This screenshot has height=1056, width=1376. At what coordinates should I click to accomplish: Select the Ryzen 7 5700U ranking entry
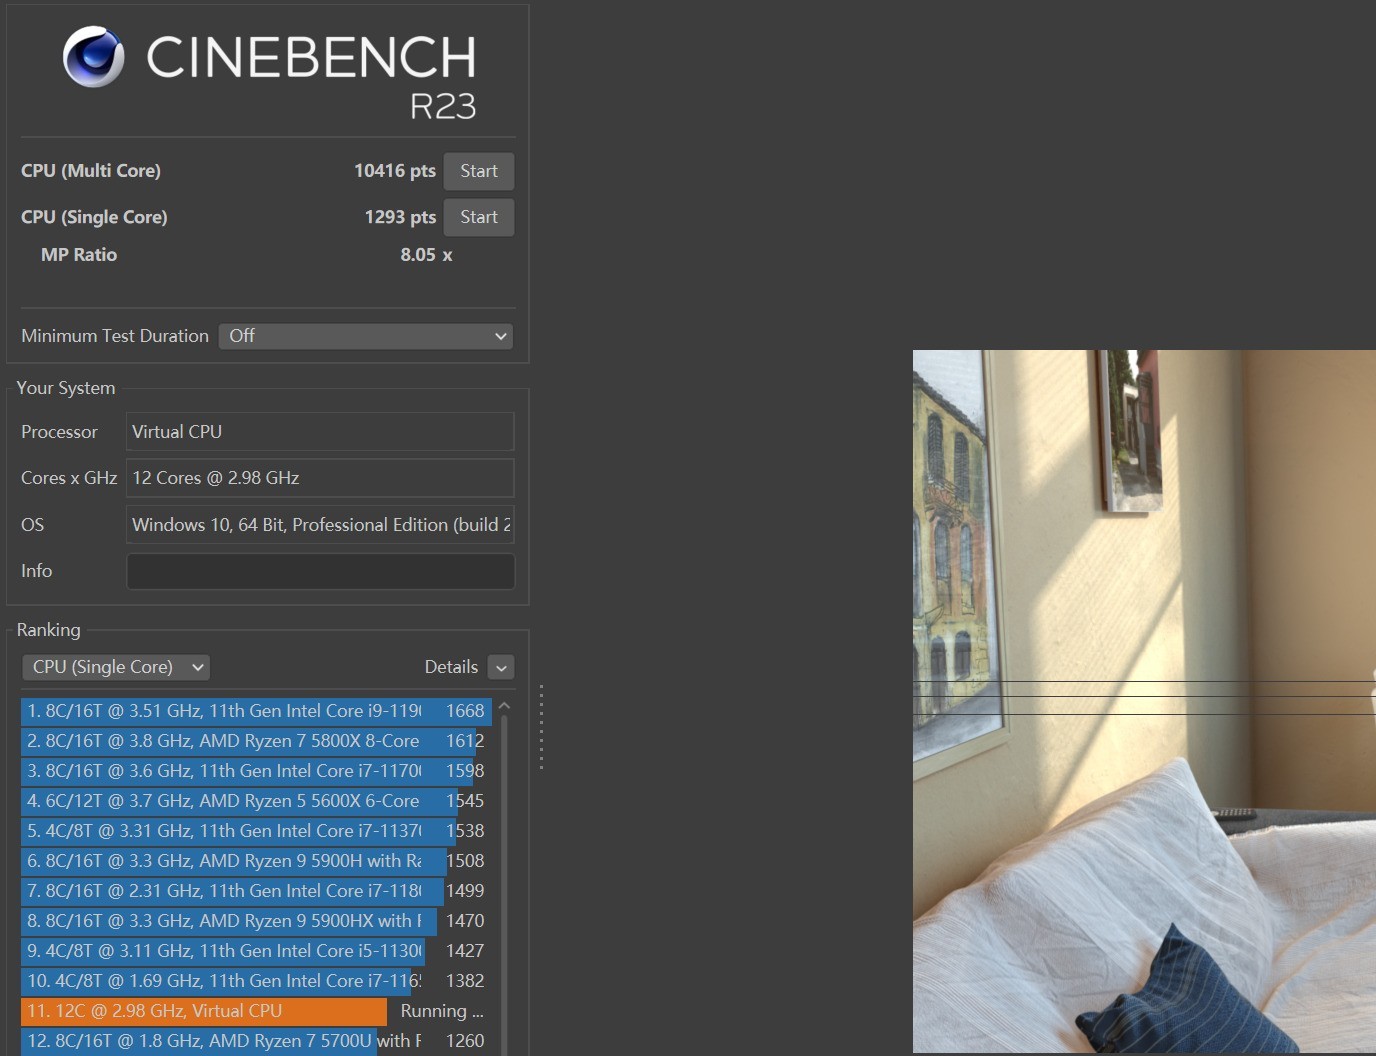(255, 1041)
